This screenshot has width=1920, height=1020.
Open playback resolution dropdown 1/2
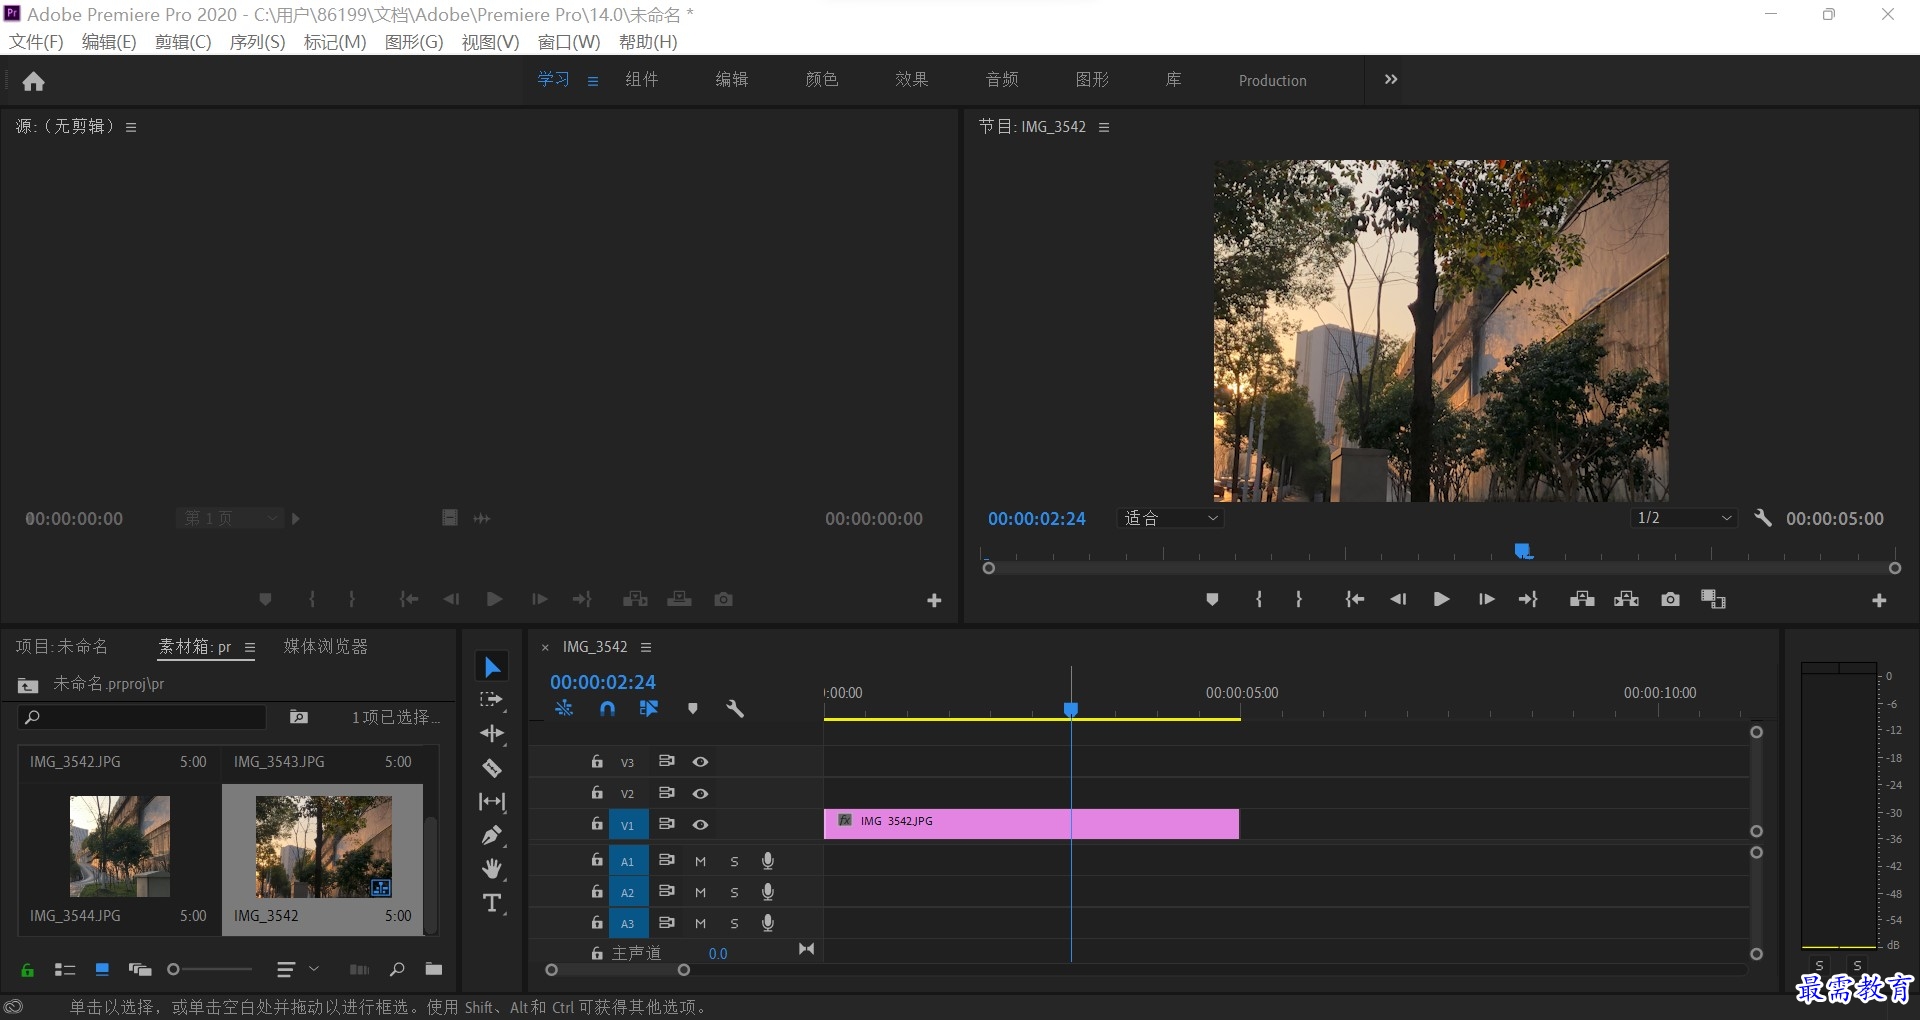(1683, 518)
